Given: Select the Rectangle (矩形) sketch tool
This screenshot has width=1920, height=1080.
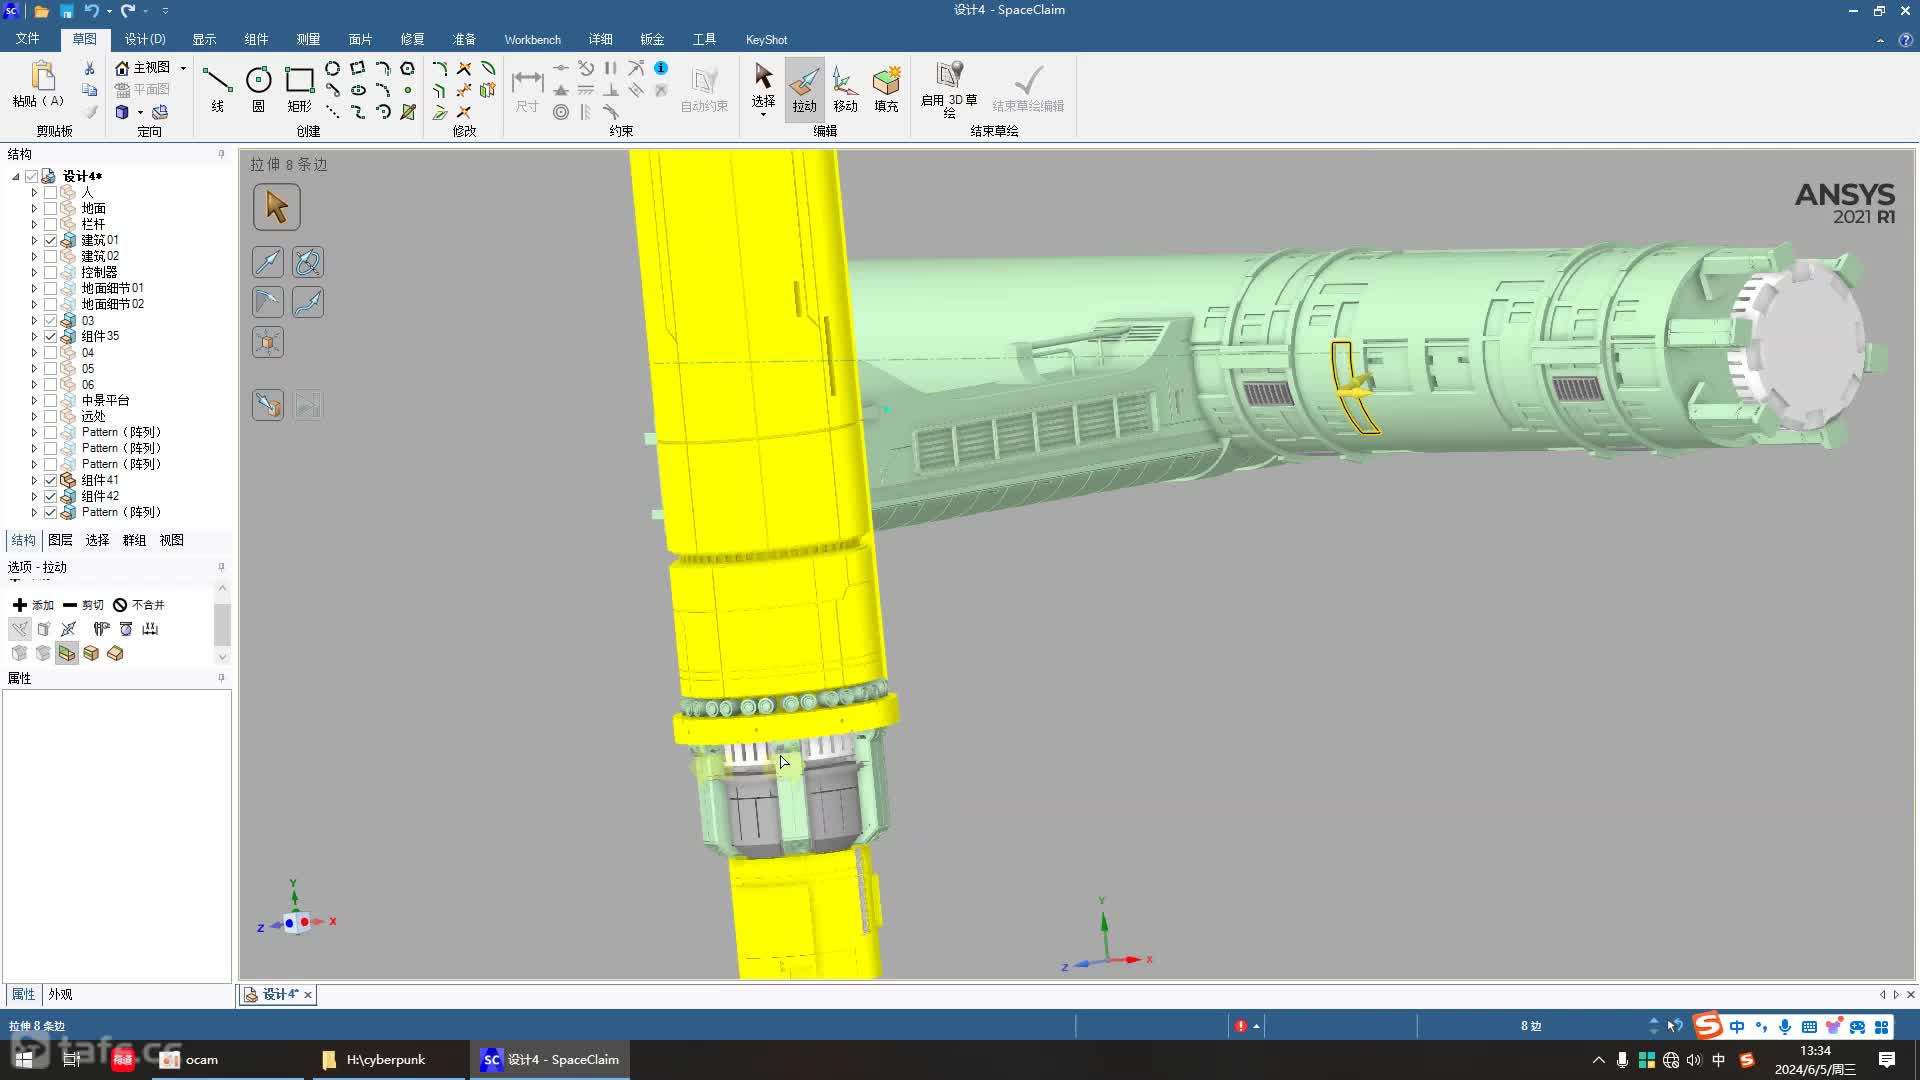Looking at the screenshot, I should 299,88.
